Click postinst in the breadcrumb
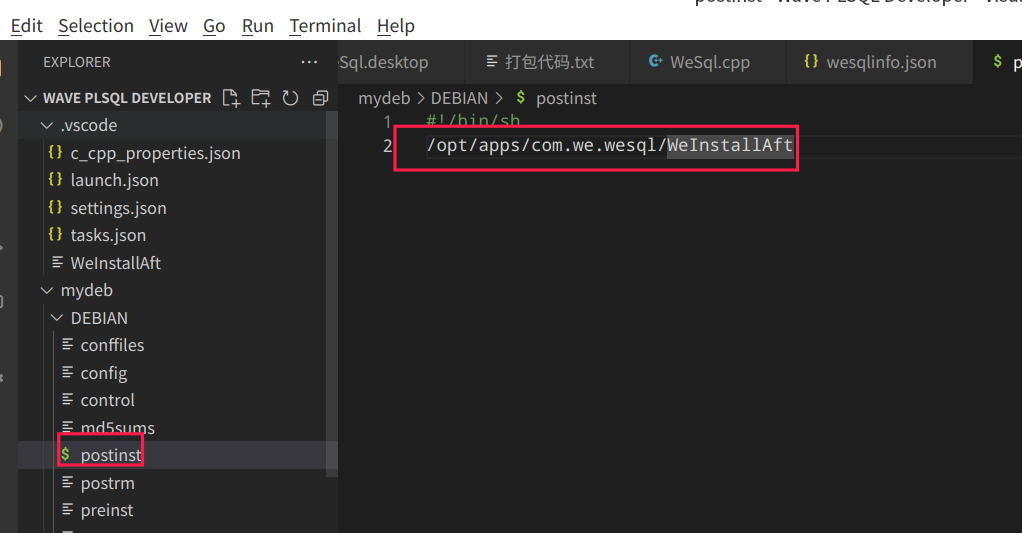This screenshot has height=533, width=1022. [566, 98]
